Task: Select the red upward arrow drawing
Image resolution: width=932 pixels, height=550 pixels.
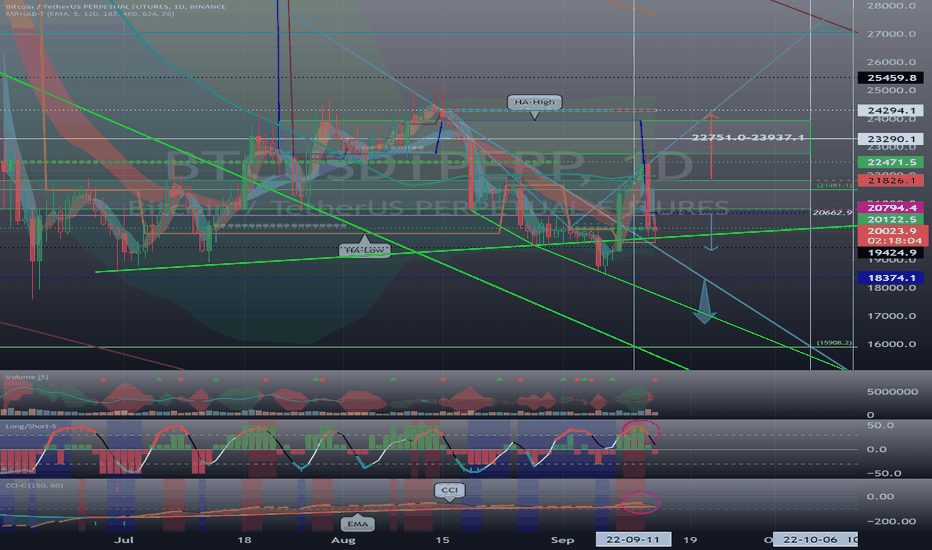Action: (x=711, y=146)
